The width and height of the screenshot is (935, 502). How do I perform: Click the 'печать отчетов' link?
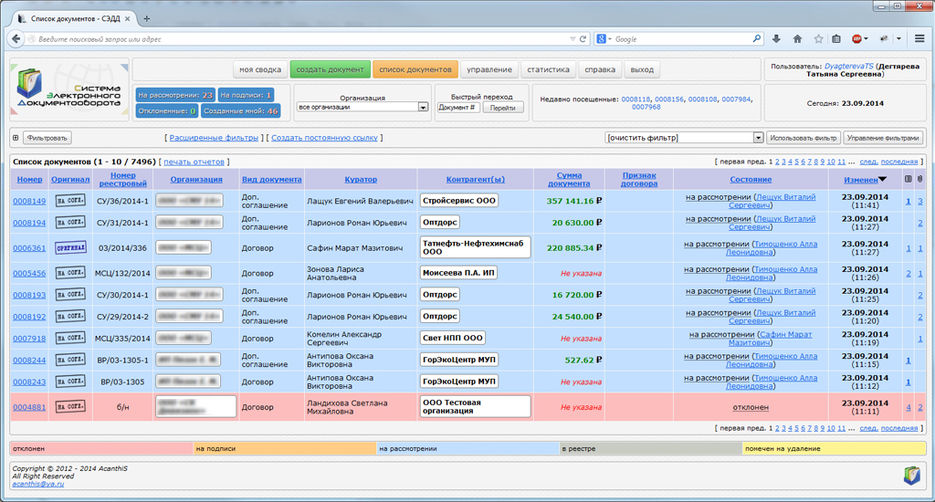(x=194, y=162)
